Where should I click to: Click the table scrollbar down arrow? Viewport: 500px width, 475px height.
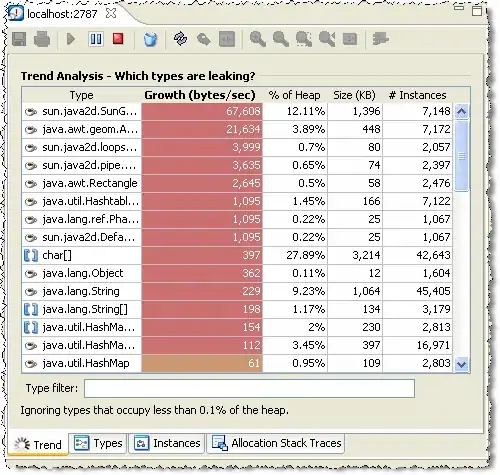coord(461,364)
